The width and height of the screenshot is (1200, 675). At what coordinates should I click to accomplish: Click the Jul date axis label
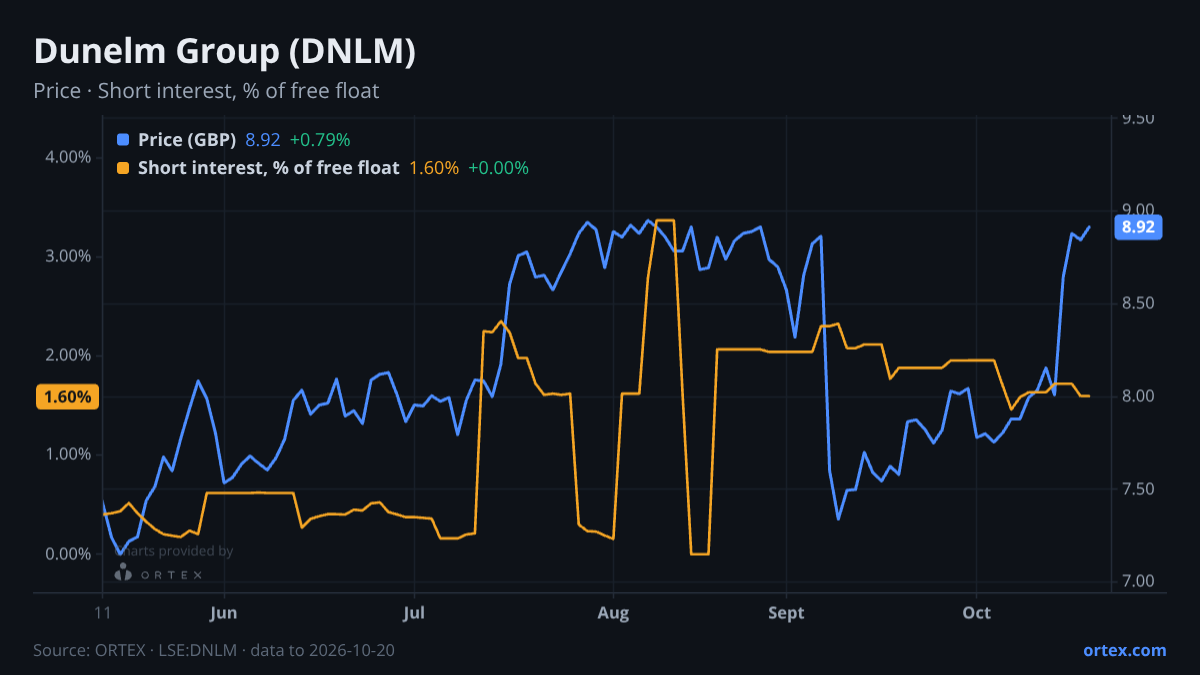[414, 613]
